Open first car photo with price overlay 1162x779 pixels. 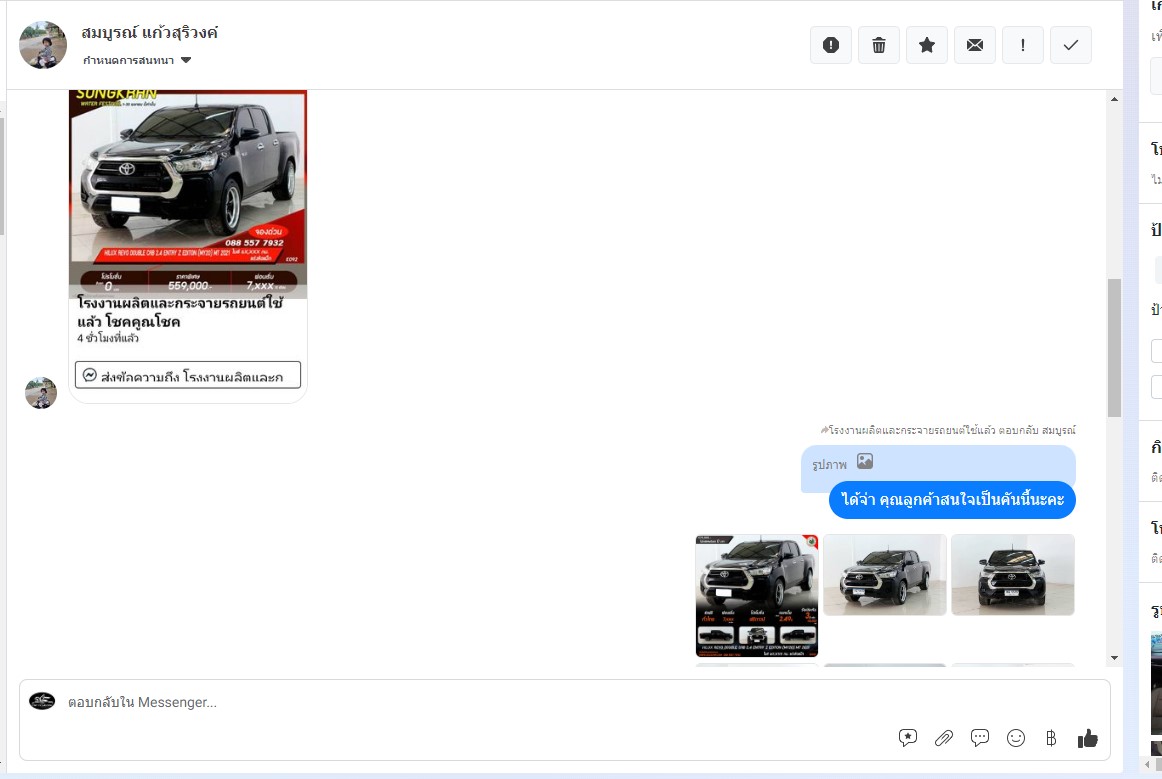click(x=757, y=596)
